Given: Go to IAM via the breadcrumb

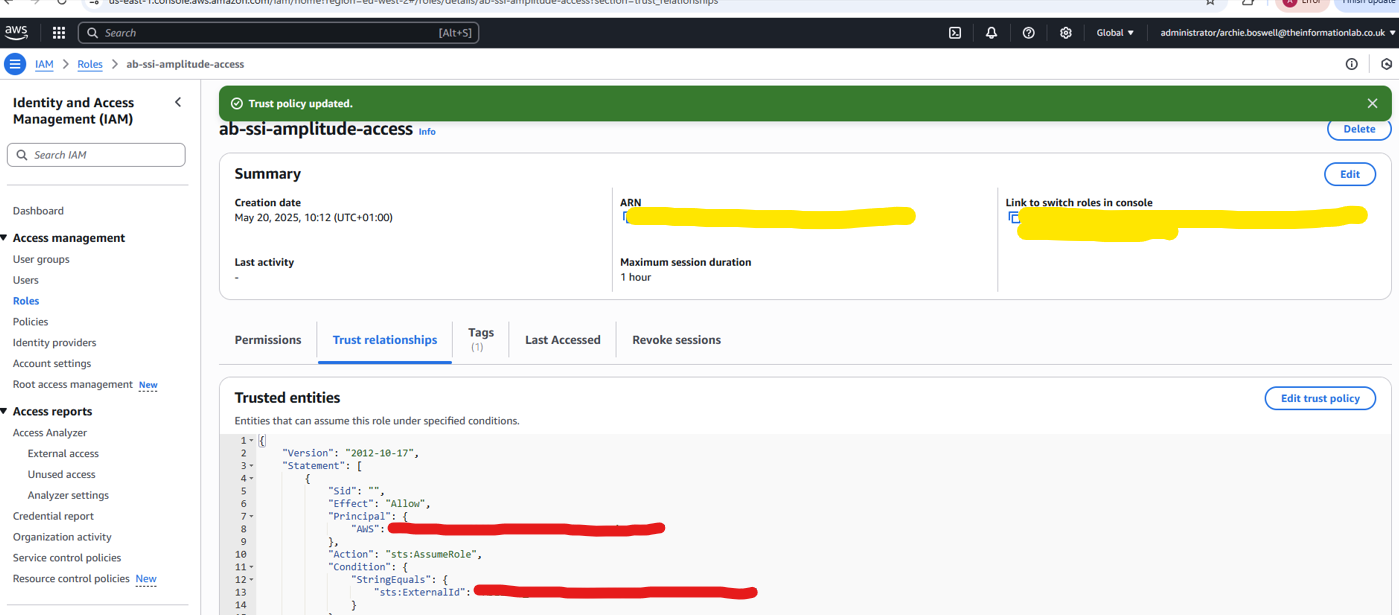Looking at the screenshot, I should 44,64.
